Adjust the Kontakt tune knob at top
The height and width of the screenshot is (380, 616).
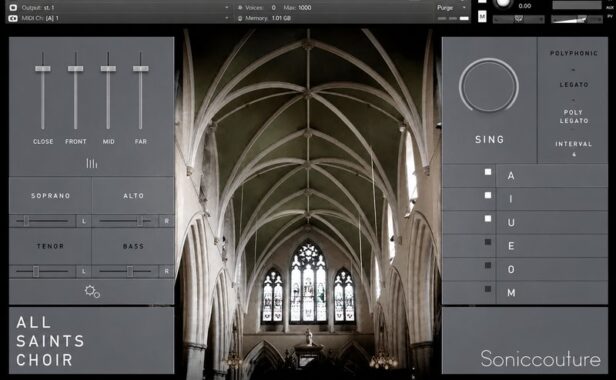pyautogui.click(x=502, y=4)
